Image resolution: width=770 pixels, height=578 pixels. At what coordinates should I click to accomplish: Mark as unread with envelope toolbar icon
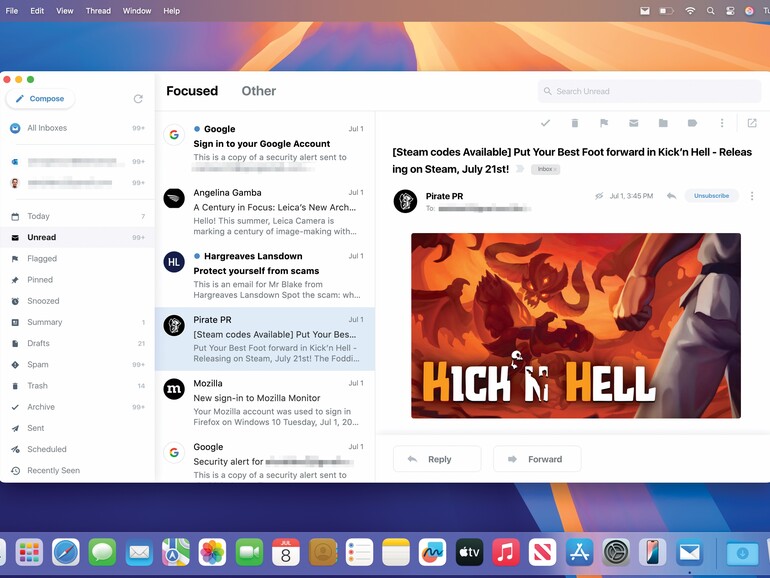click(x=633, y=123)
